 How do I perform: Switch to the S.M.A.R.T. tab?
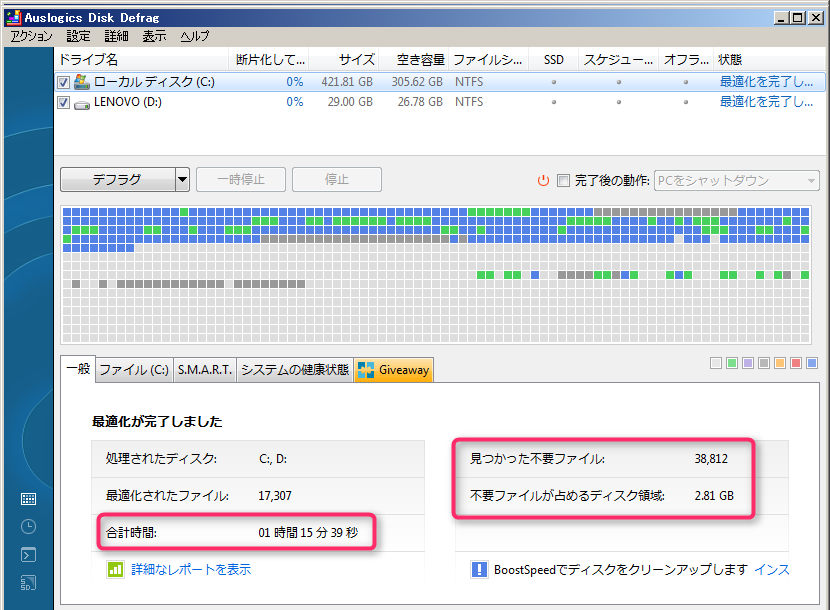pyautogui.click(x=205, y=370)
